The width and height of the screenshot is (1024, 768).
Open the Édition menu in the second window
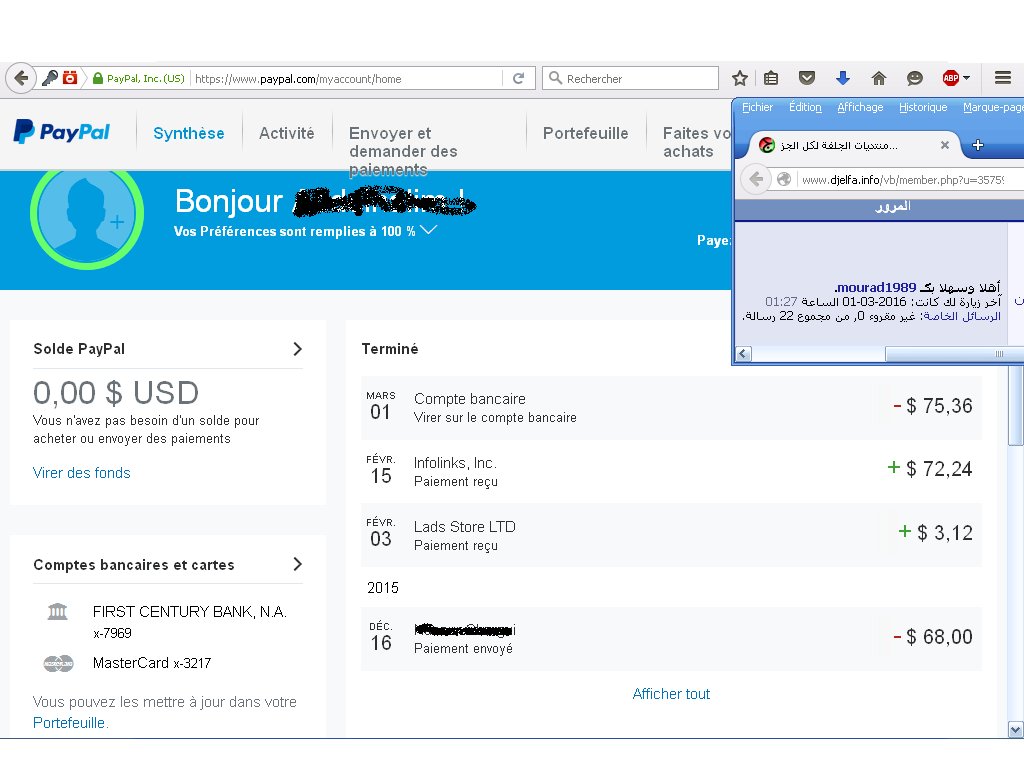coord(805,107)
